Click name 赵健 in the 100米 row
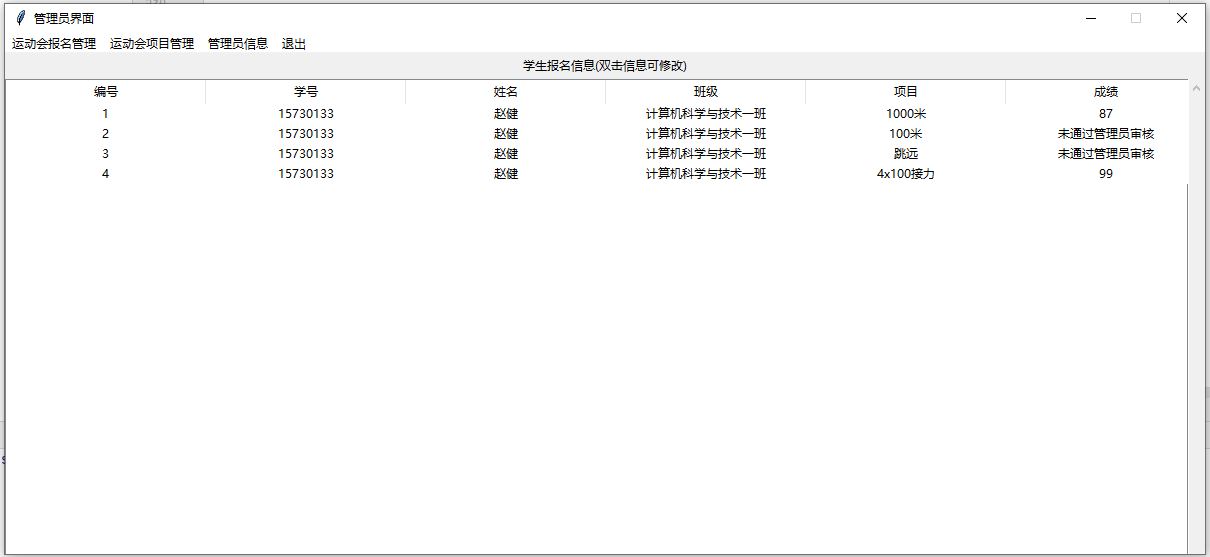 506,134
